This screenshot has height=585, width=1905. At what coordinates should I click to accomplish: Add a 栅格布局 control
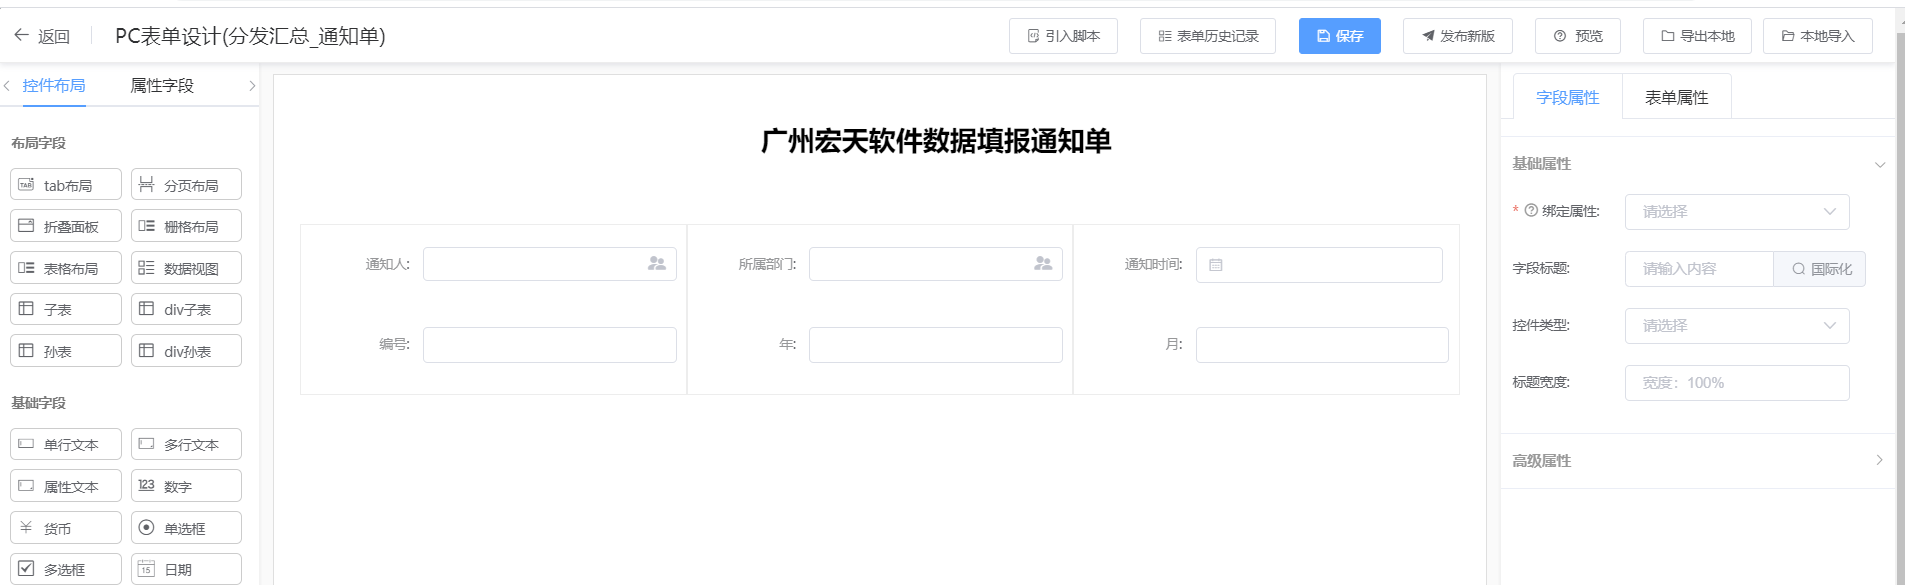pos(186,226)
